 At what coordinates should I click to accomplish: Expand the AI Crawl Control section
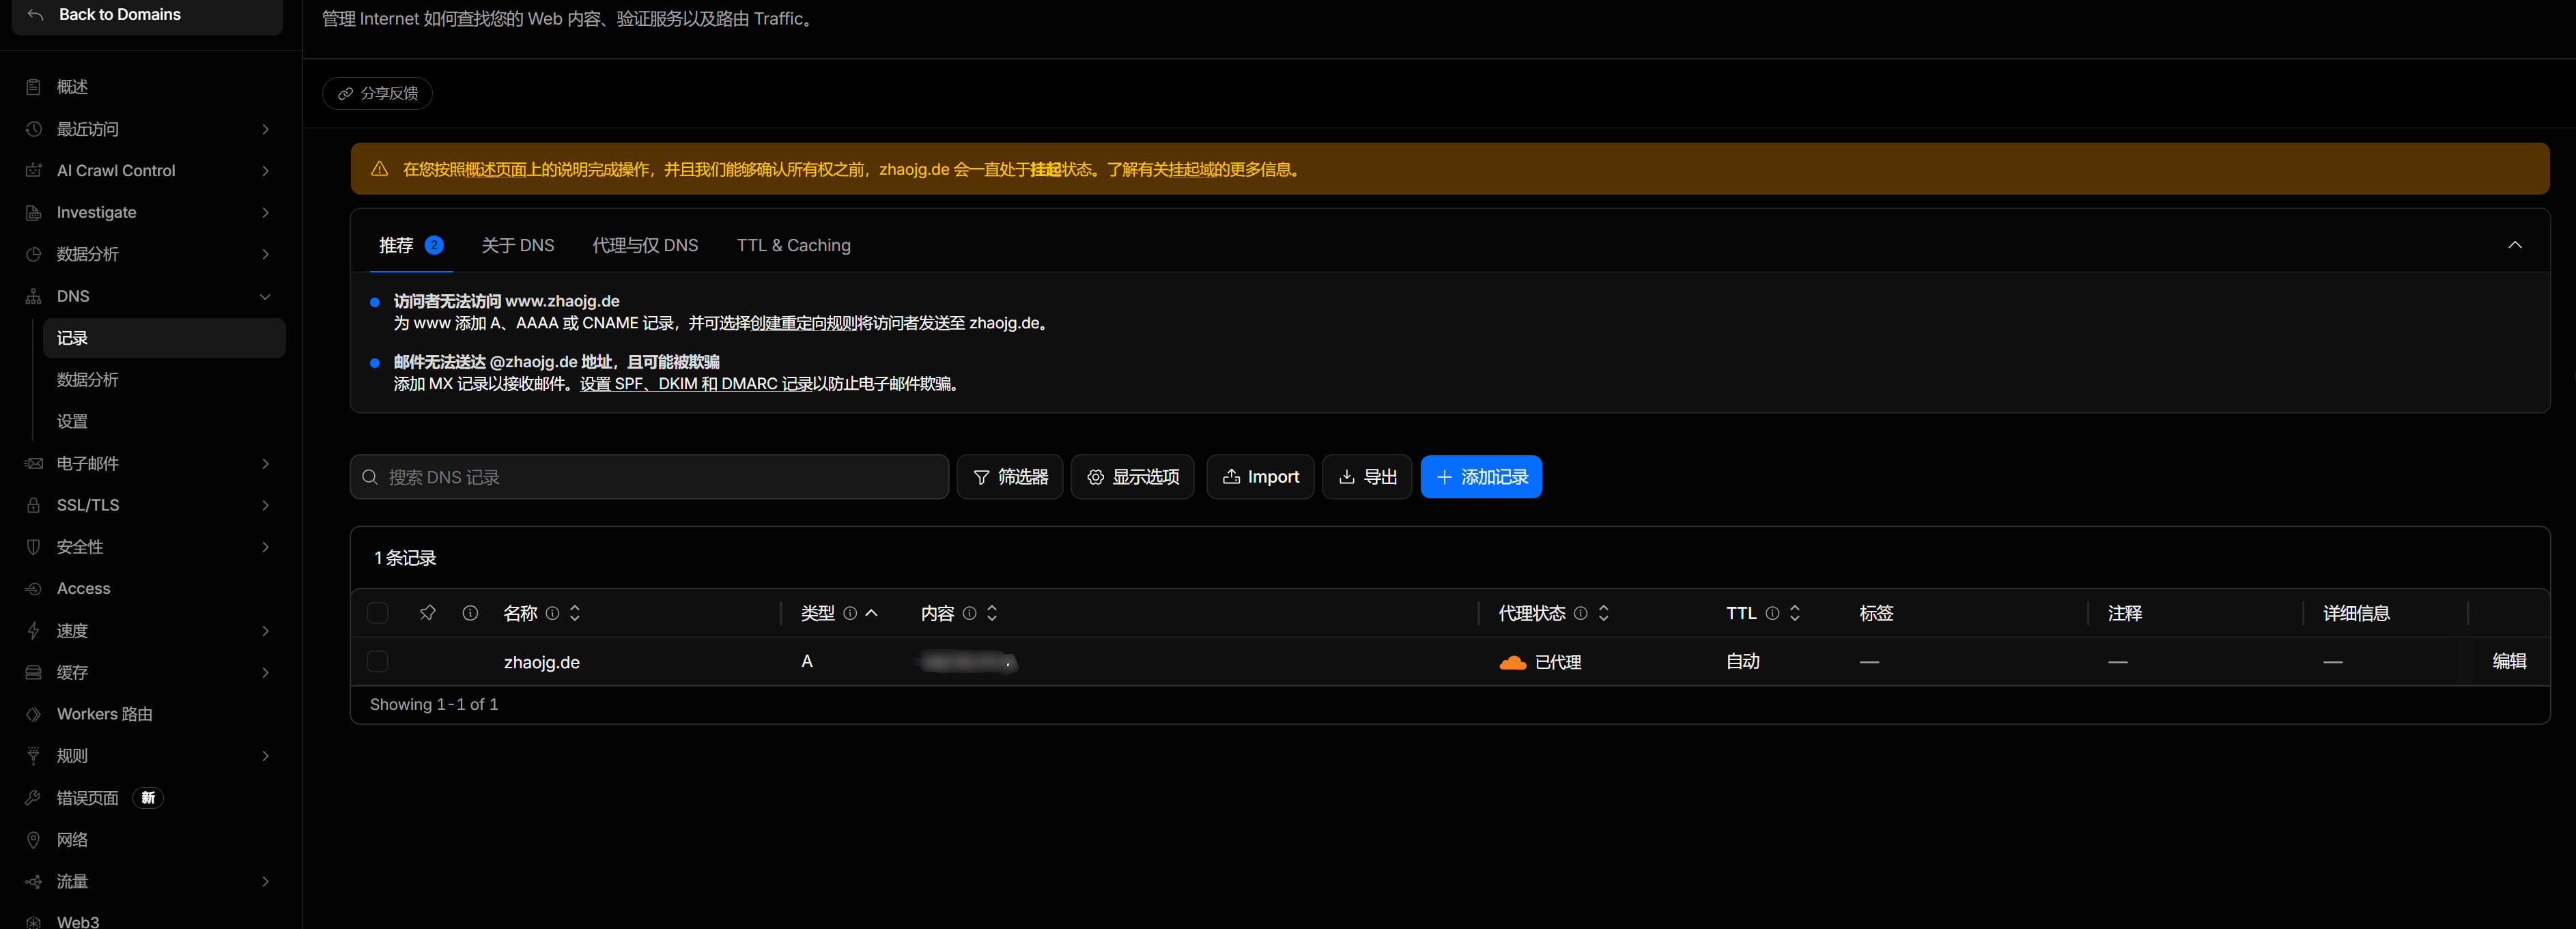click(x=265, y=171)
